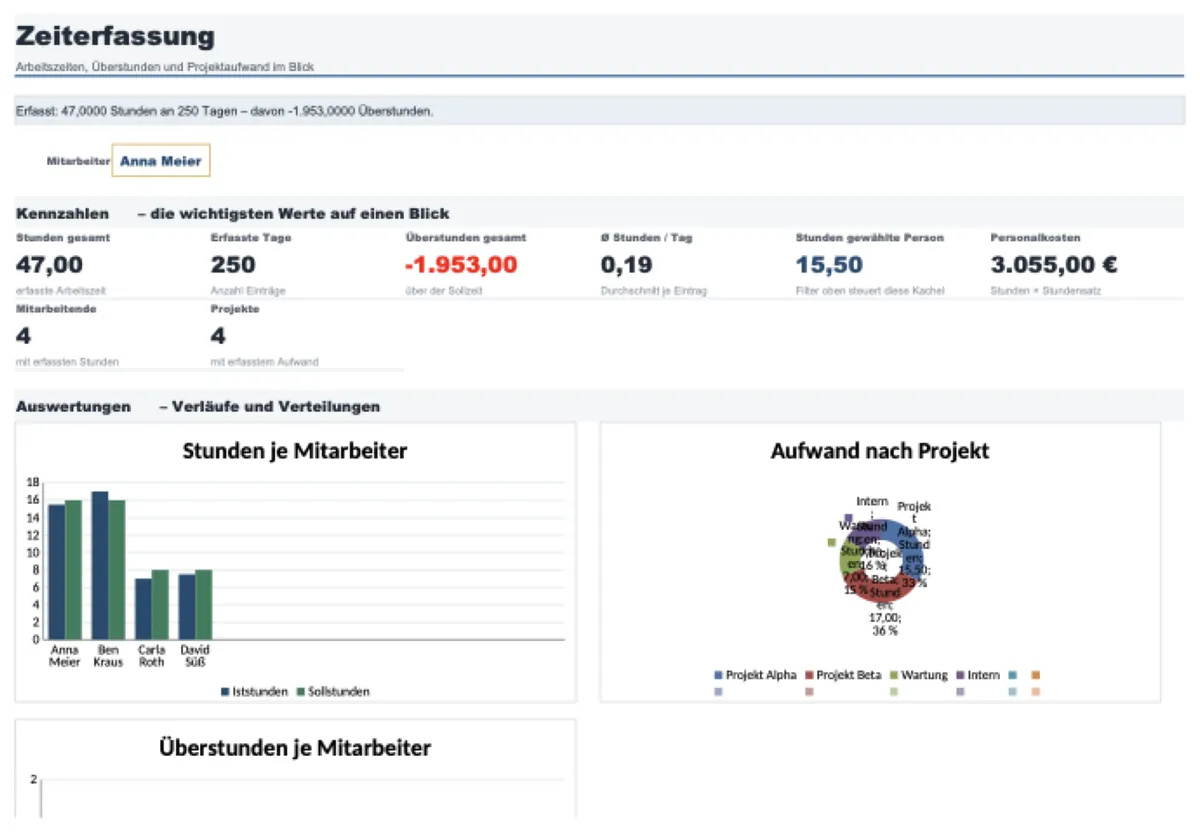Click Ben Kraus's blue Iststunden bar

click(100, 565)
